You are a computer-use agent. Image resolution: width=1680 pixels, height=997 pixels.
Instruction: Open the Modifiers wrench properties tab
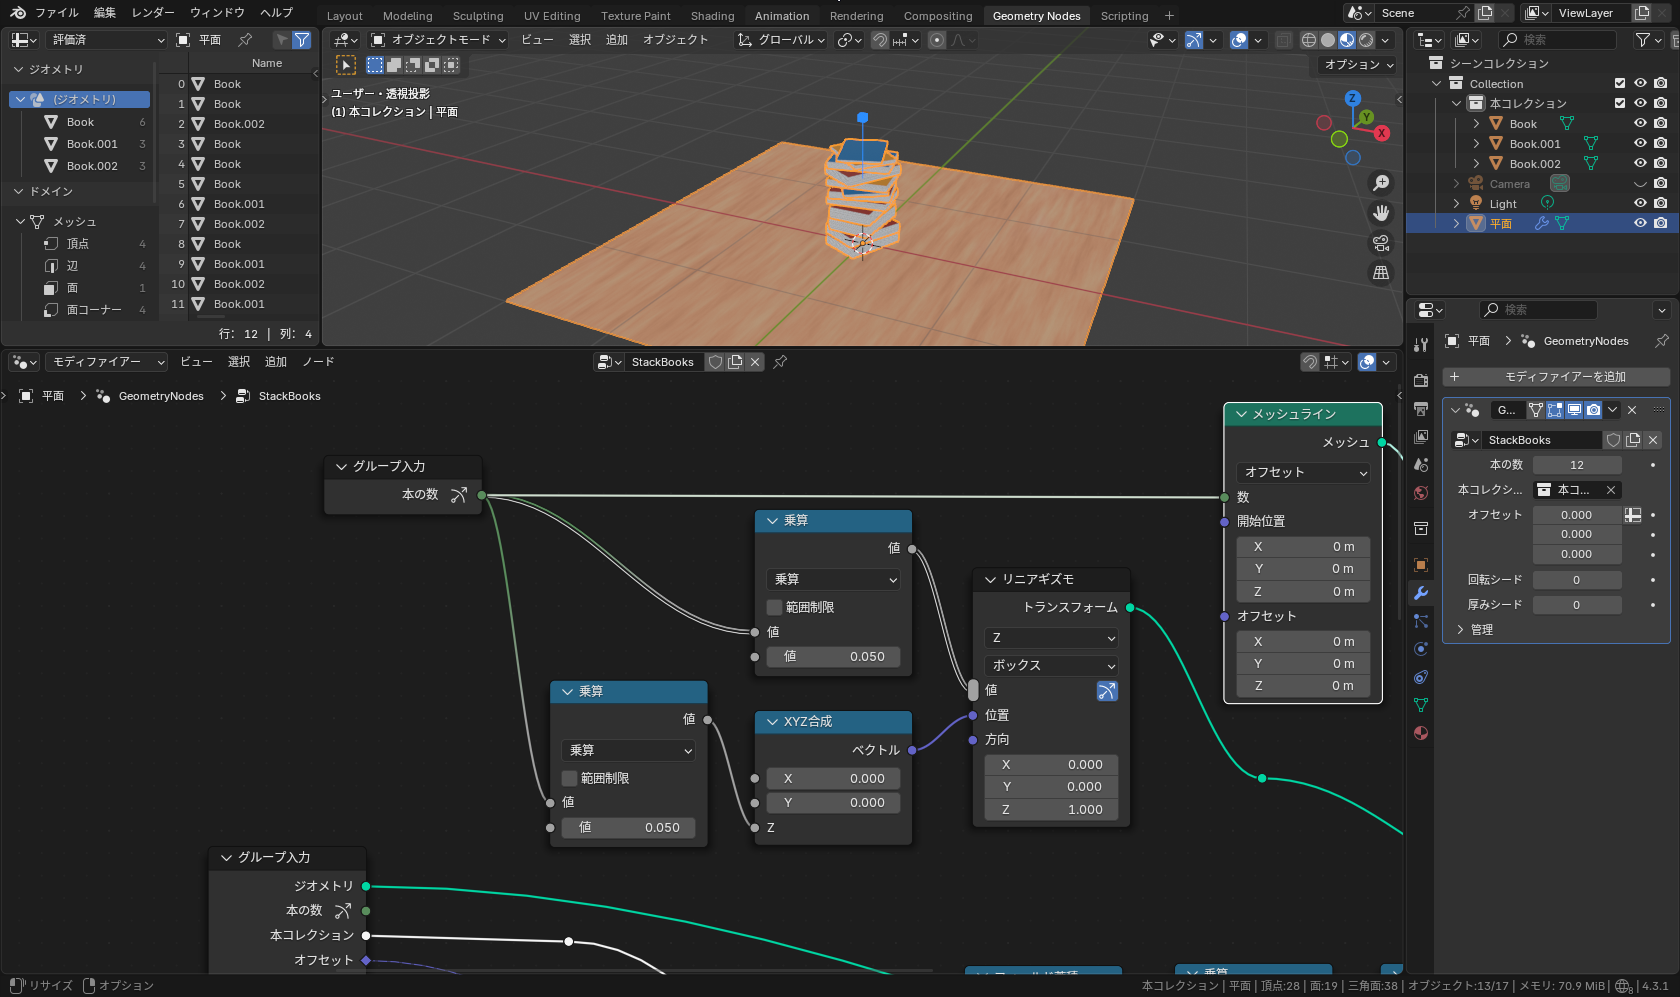pyautogui.click(x=1421, y=593)
